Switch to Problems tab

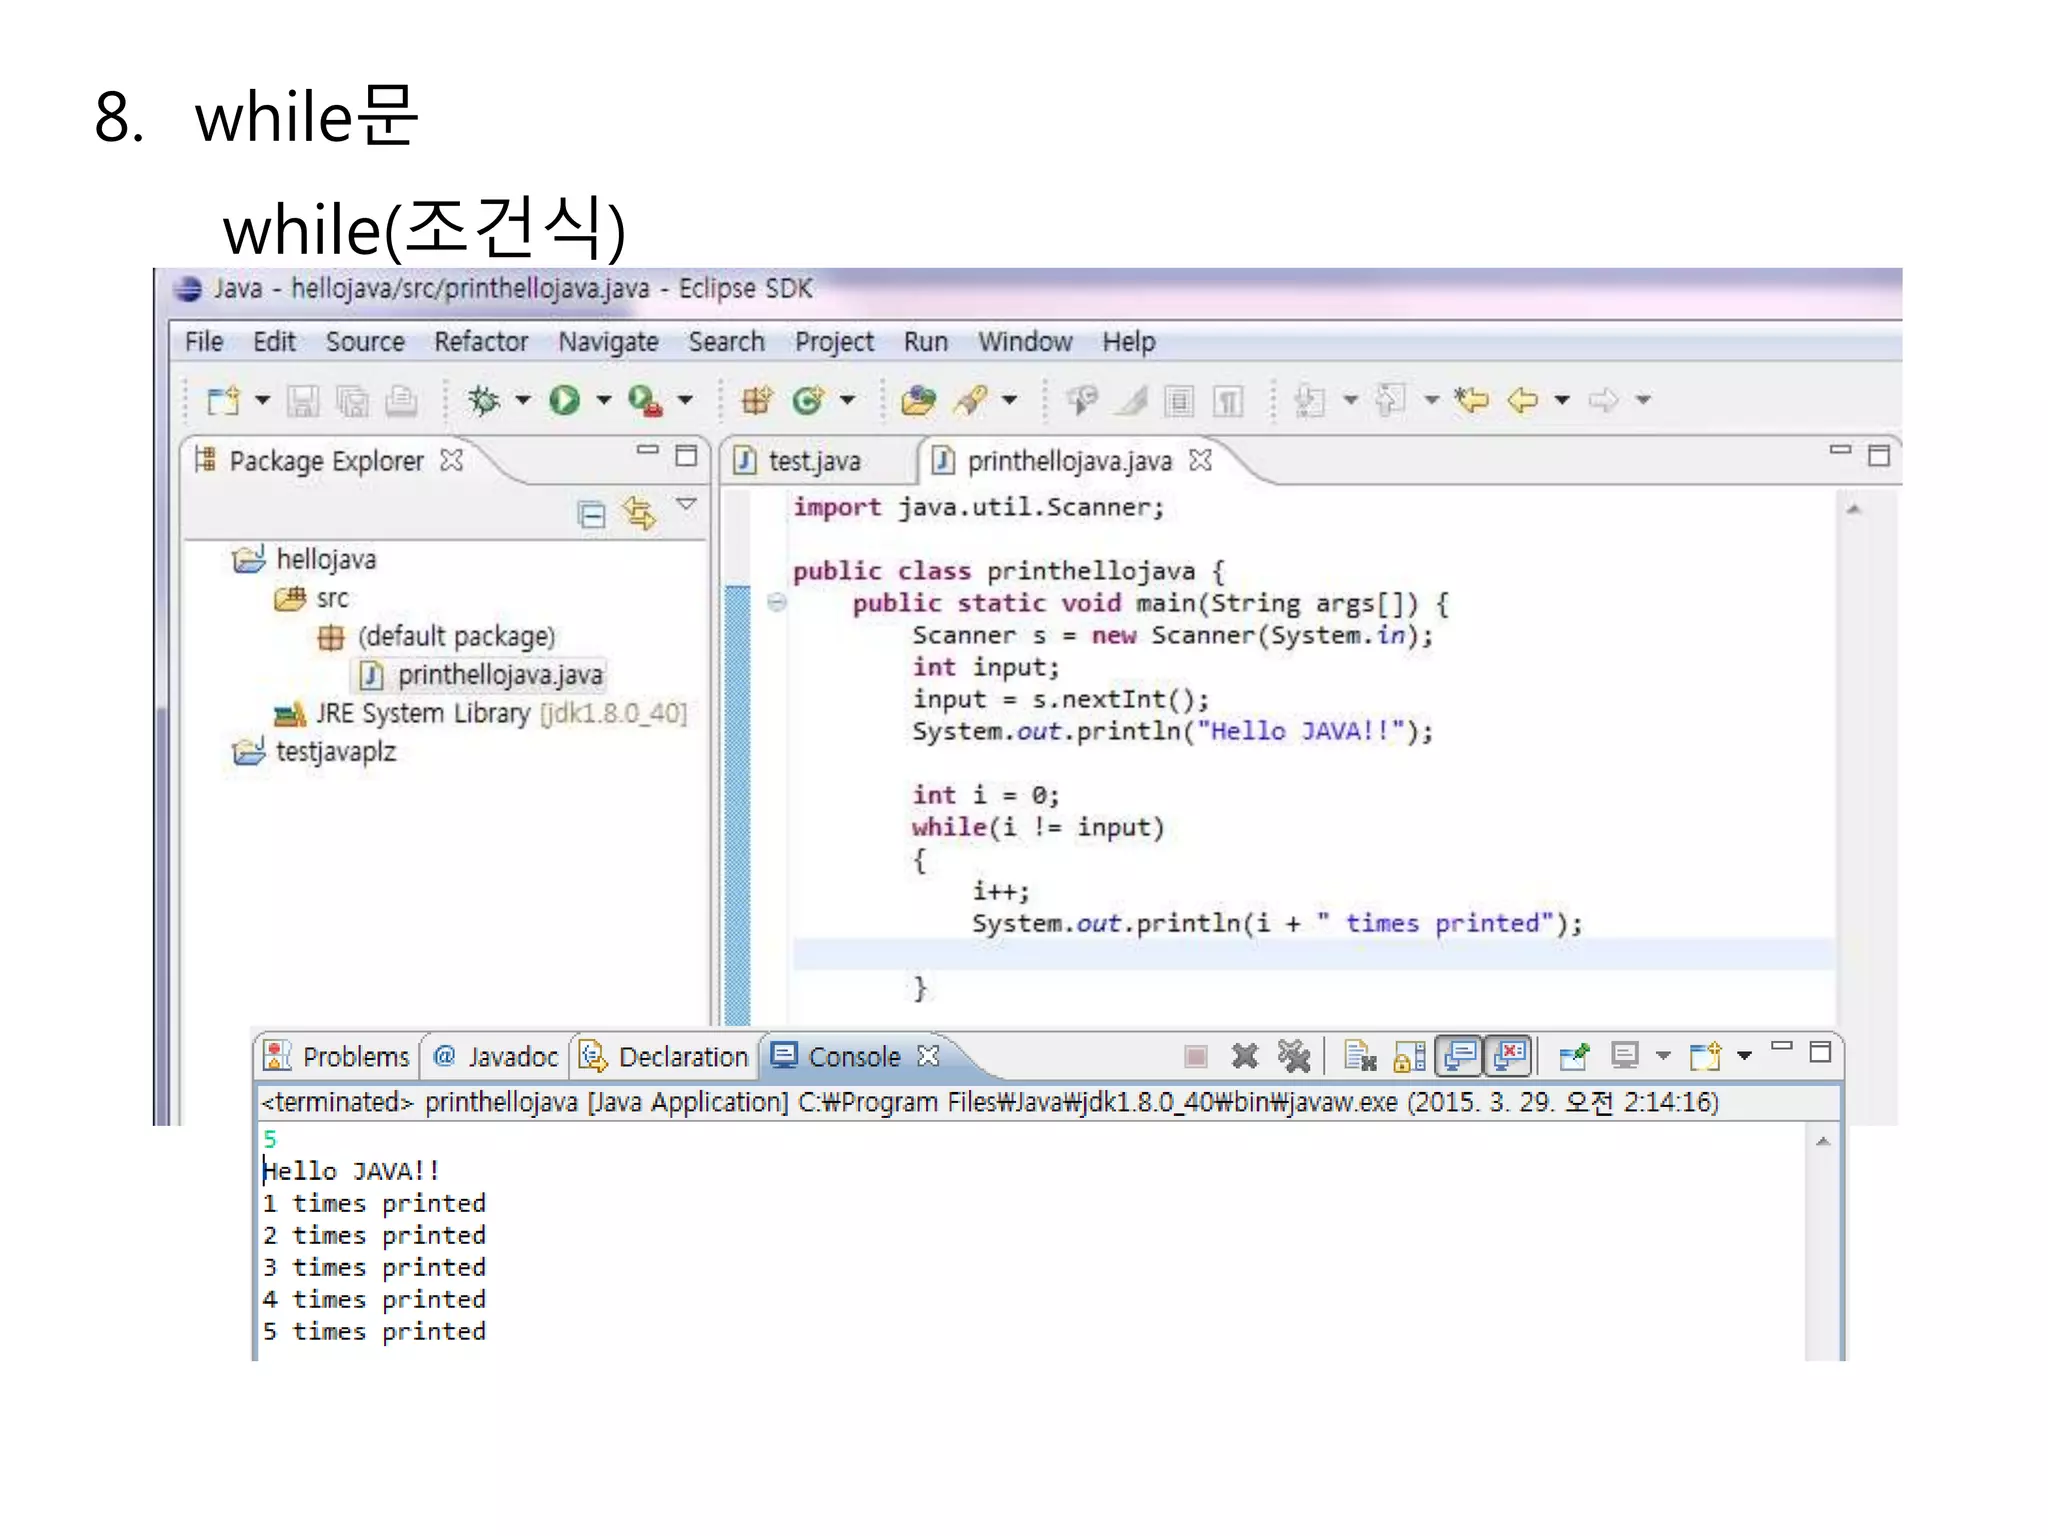pos(337,1057)
